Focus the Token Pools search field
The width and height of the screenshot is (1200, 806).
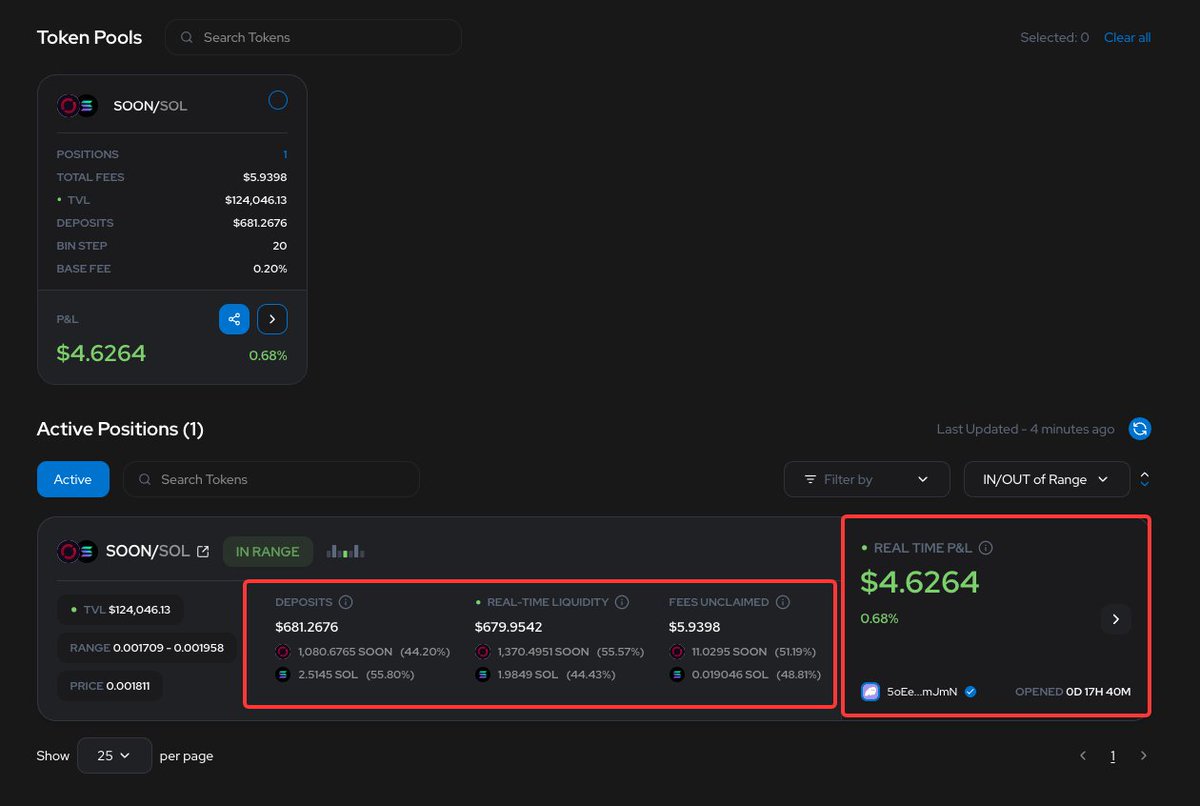coord(313,37)
